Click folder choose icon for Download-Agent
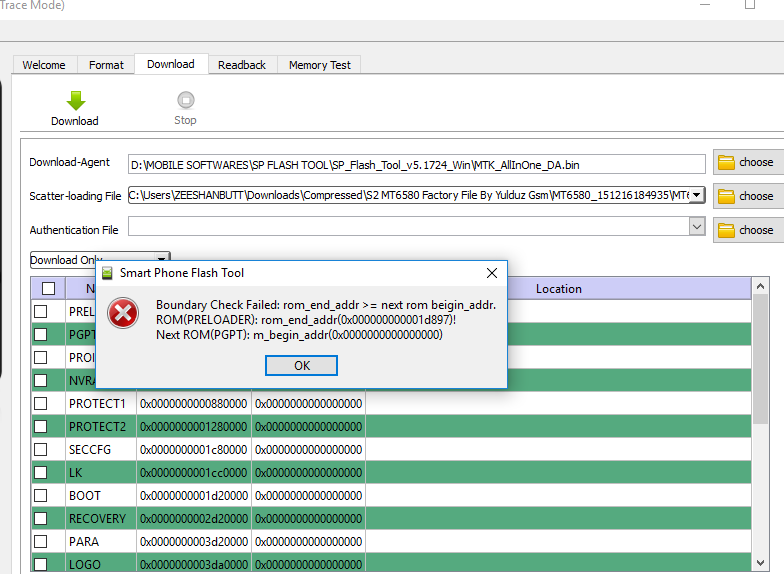784x574 pixels. click(x=727, y=162)
